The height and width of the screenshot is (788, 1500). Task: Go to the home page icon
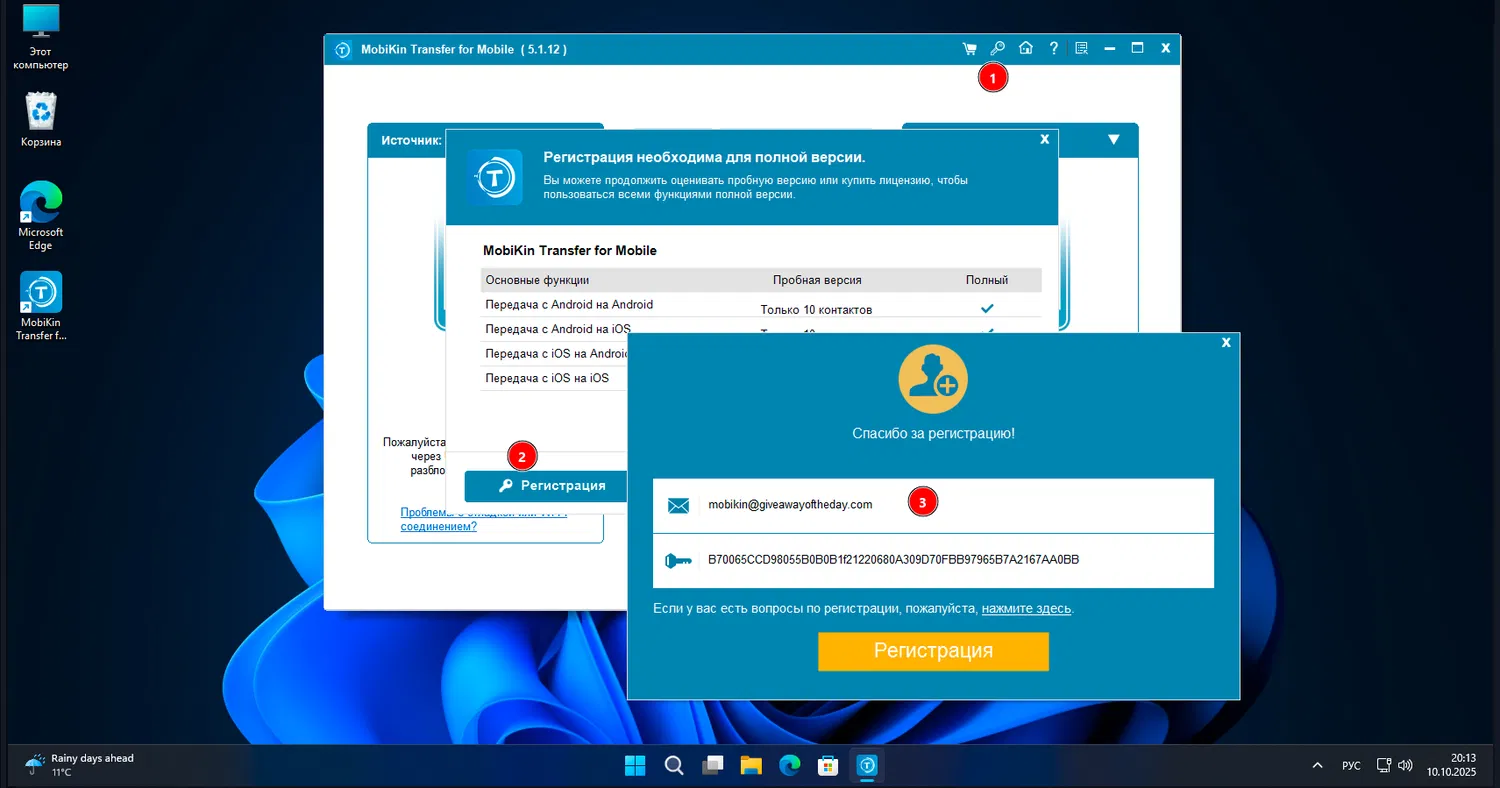[1025, 48]
